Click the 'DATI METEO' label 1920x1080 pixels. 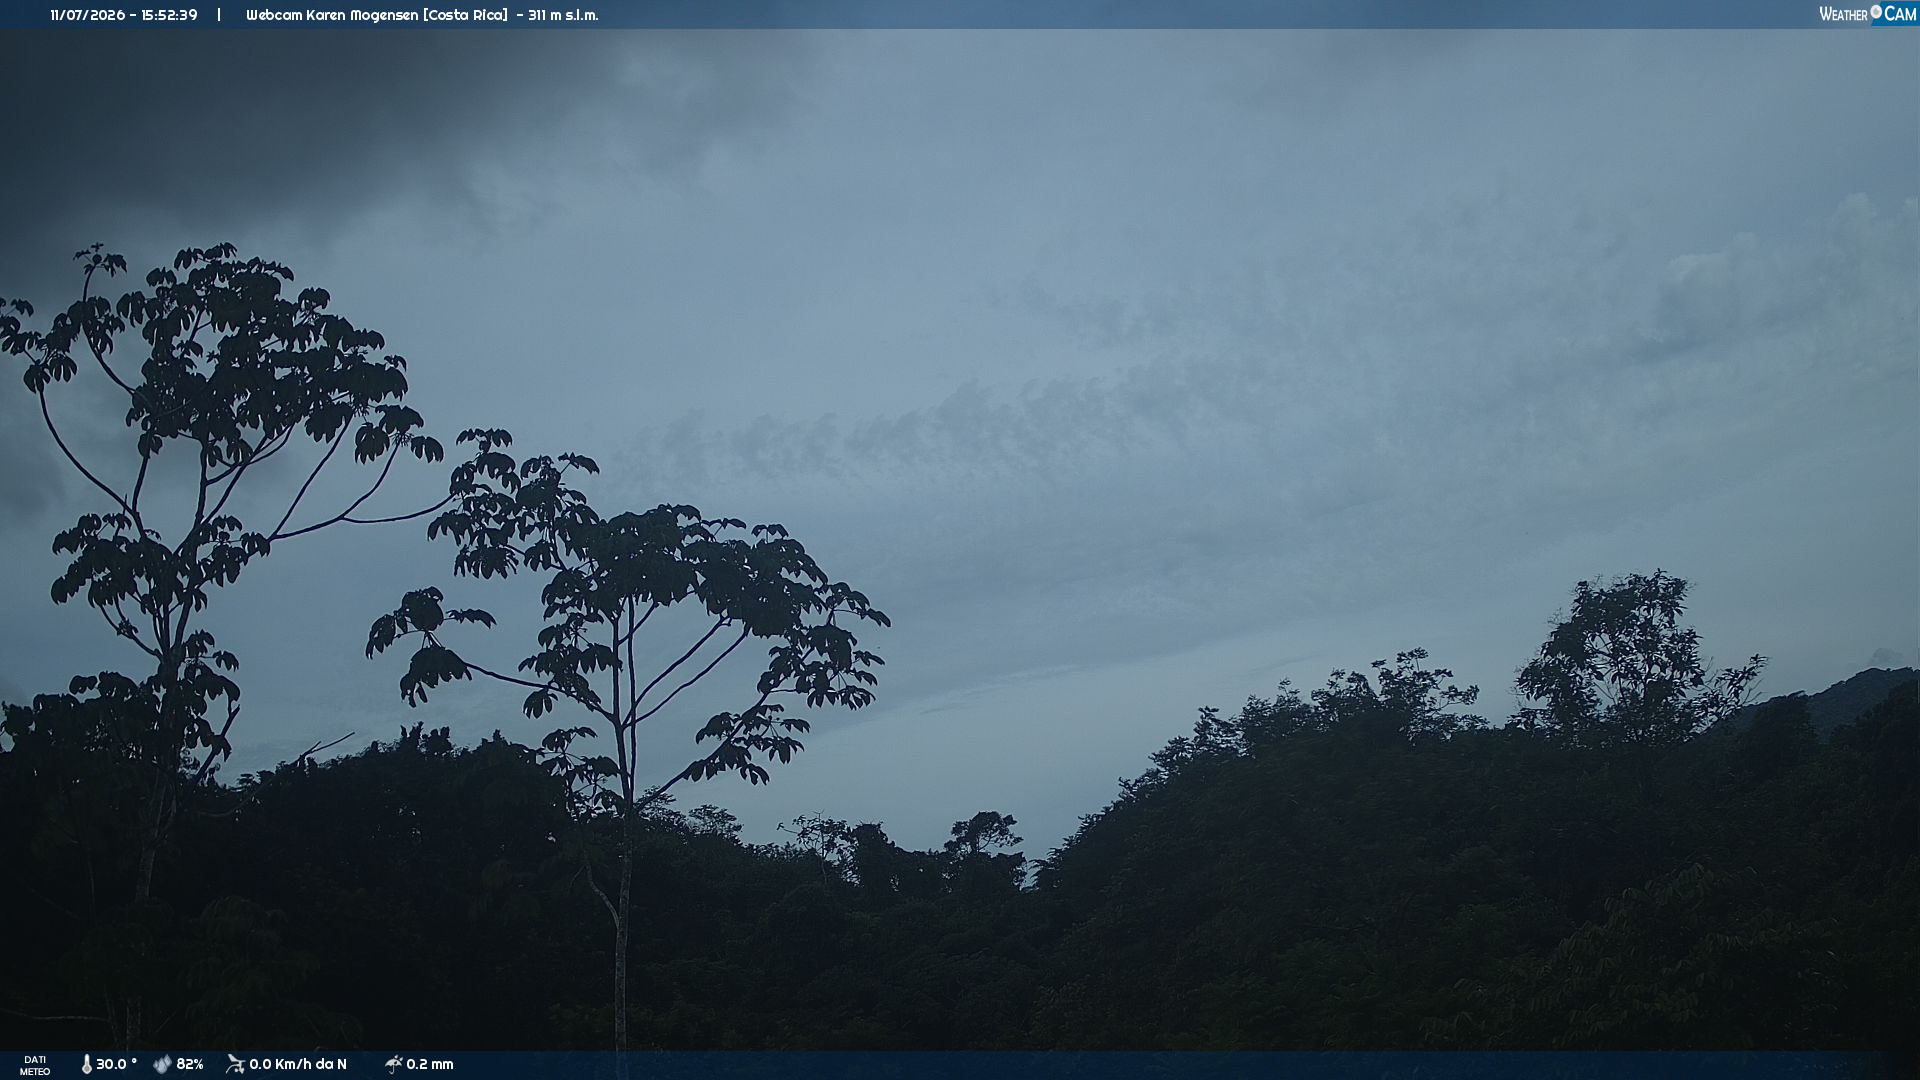pyautogui.click(x=35, y=1066)
